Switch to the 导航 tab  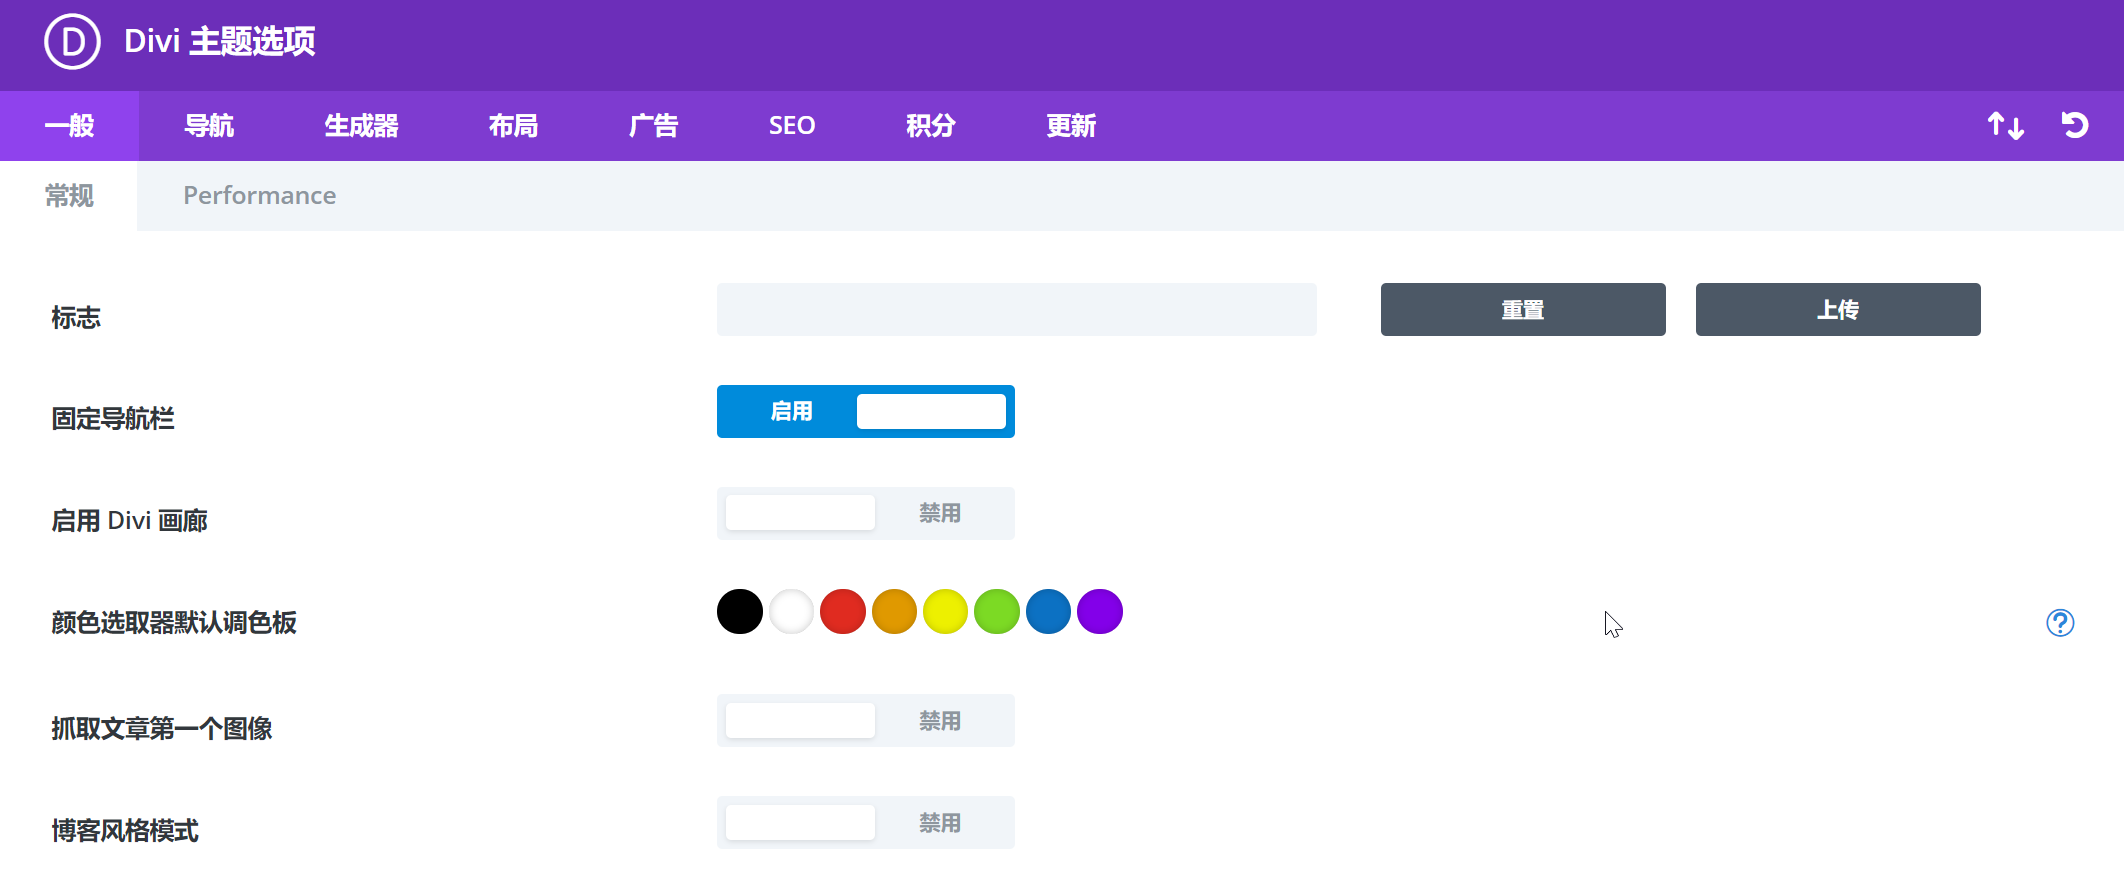tap(209, 126)
